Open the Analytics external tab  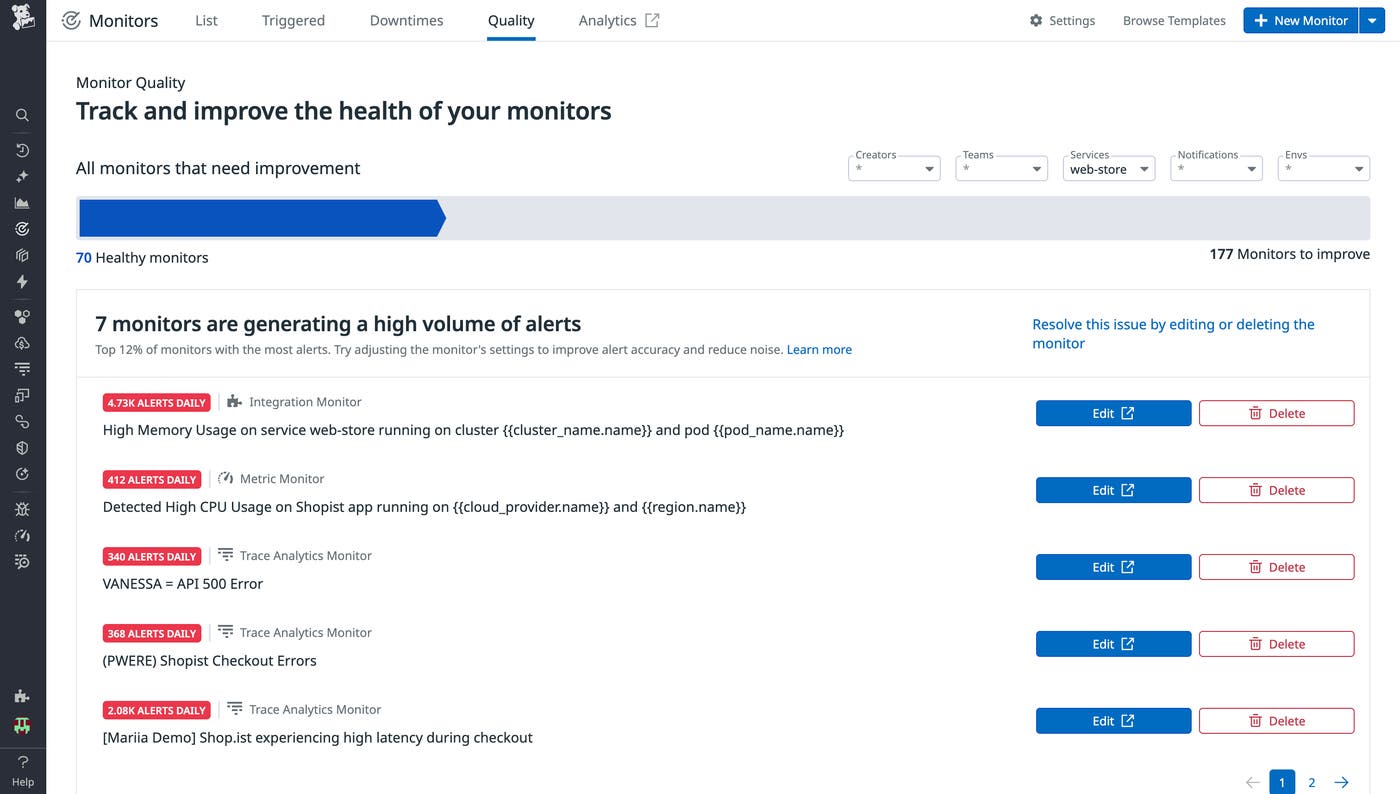(618, 20)
